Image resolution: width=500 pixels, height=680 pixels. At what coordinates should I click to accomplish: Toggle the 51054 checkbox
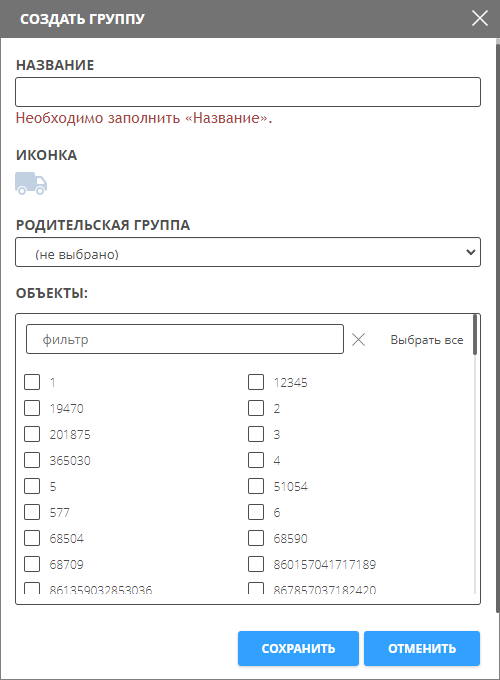pos(256,486)
